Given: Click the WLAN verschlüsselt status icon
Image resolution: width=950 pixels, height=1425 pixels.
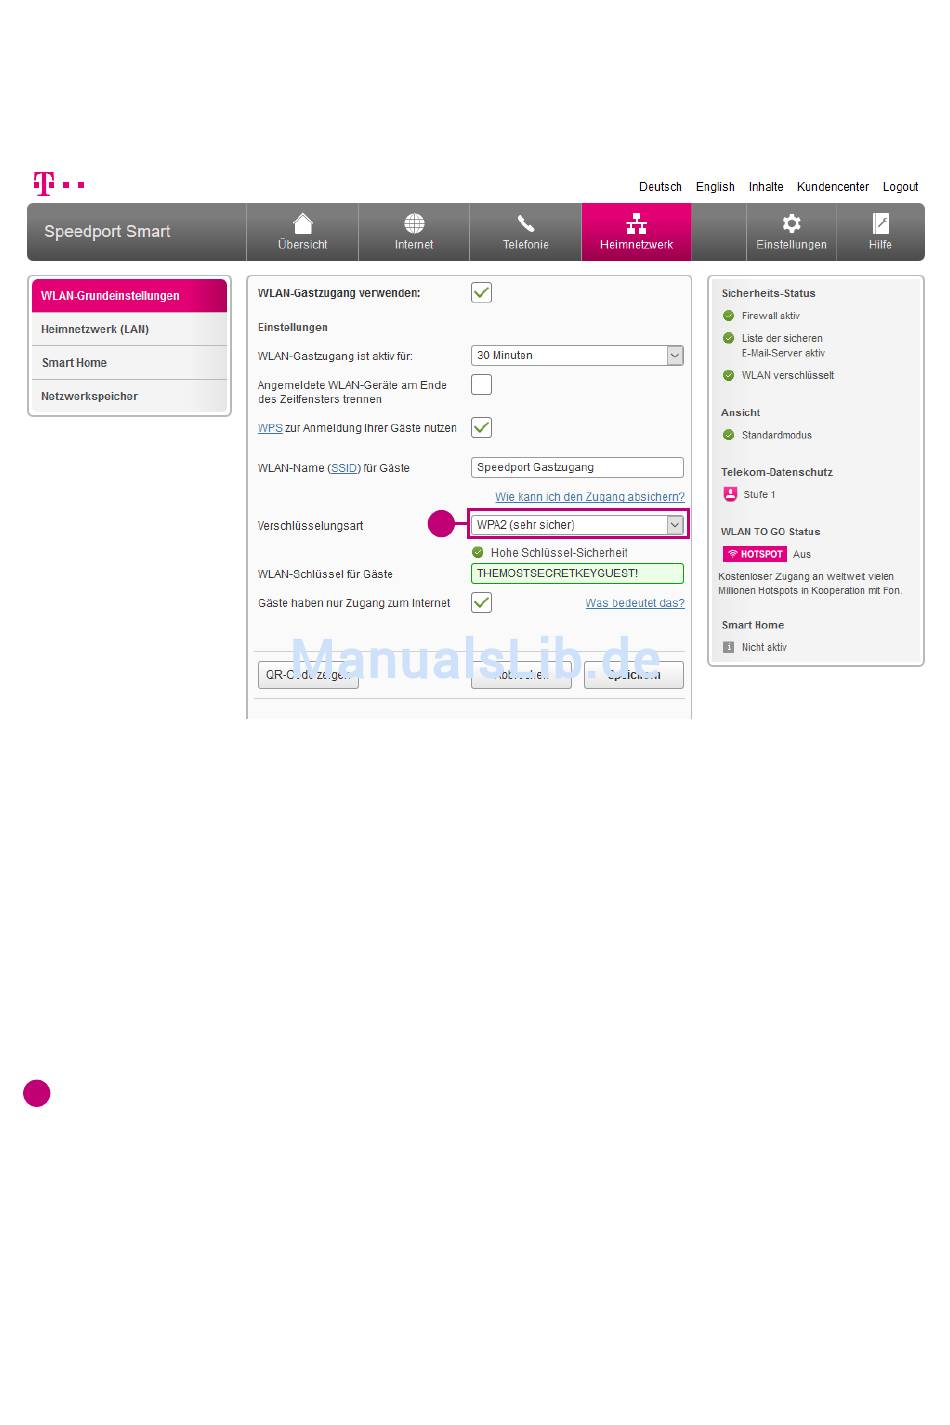Looking at the screenshot, I should tap(728, 376).
